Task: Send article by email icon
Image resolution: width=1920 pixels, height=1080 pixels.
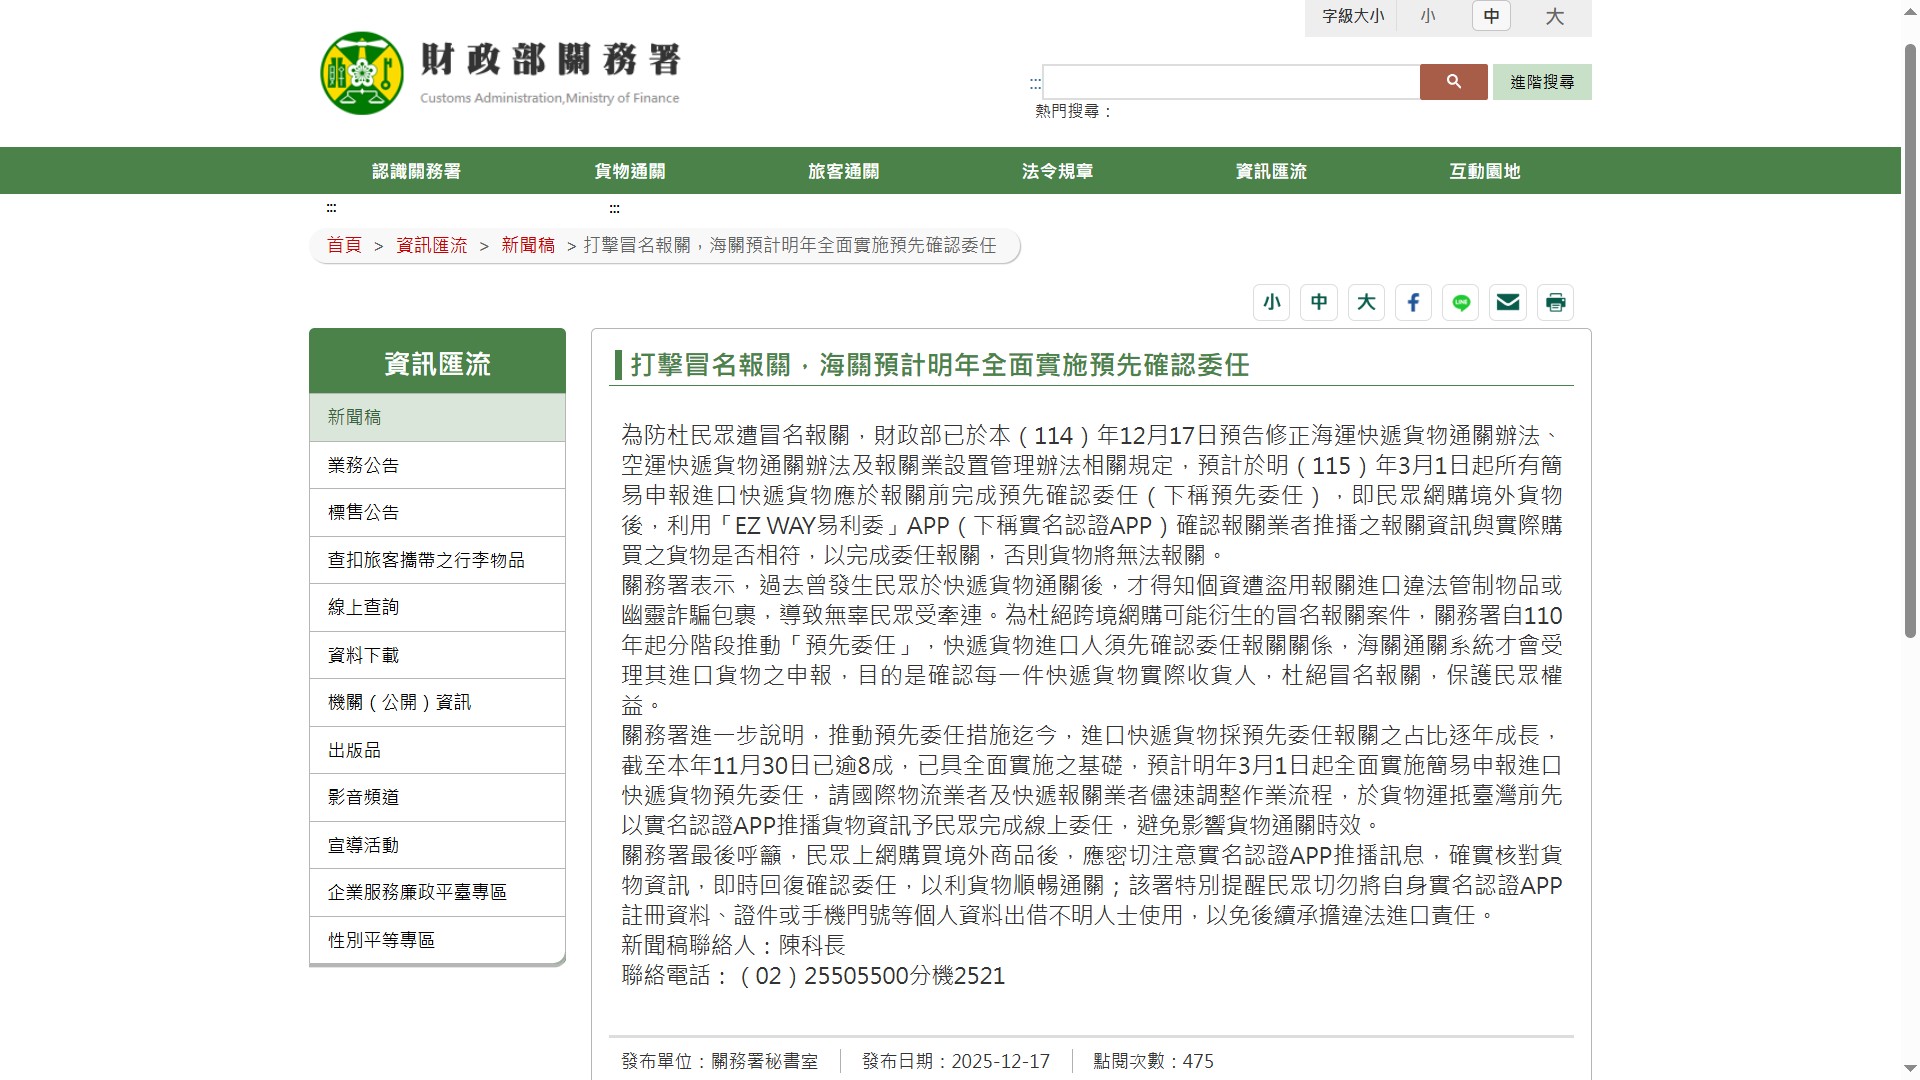Action: 1507,302
